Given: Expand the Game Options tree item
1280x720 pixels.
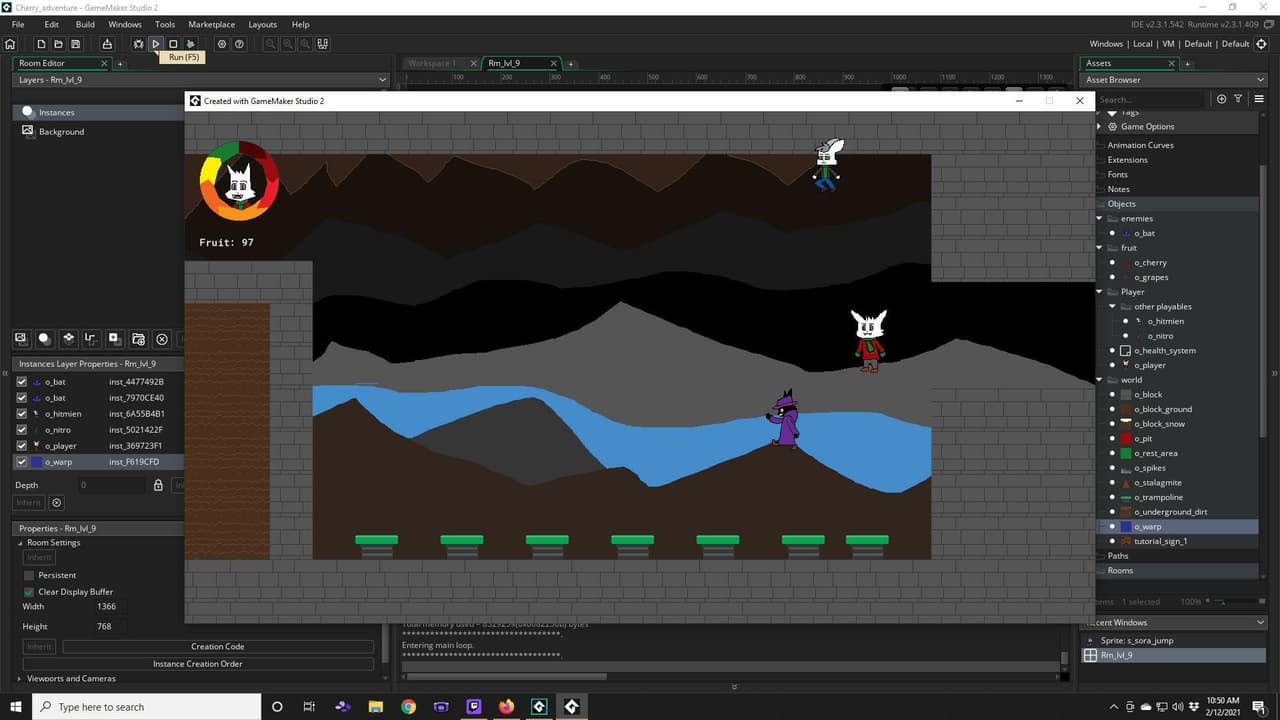Looking at the screenshot, I should (x=1099, y=127).
